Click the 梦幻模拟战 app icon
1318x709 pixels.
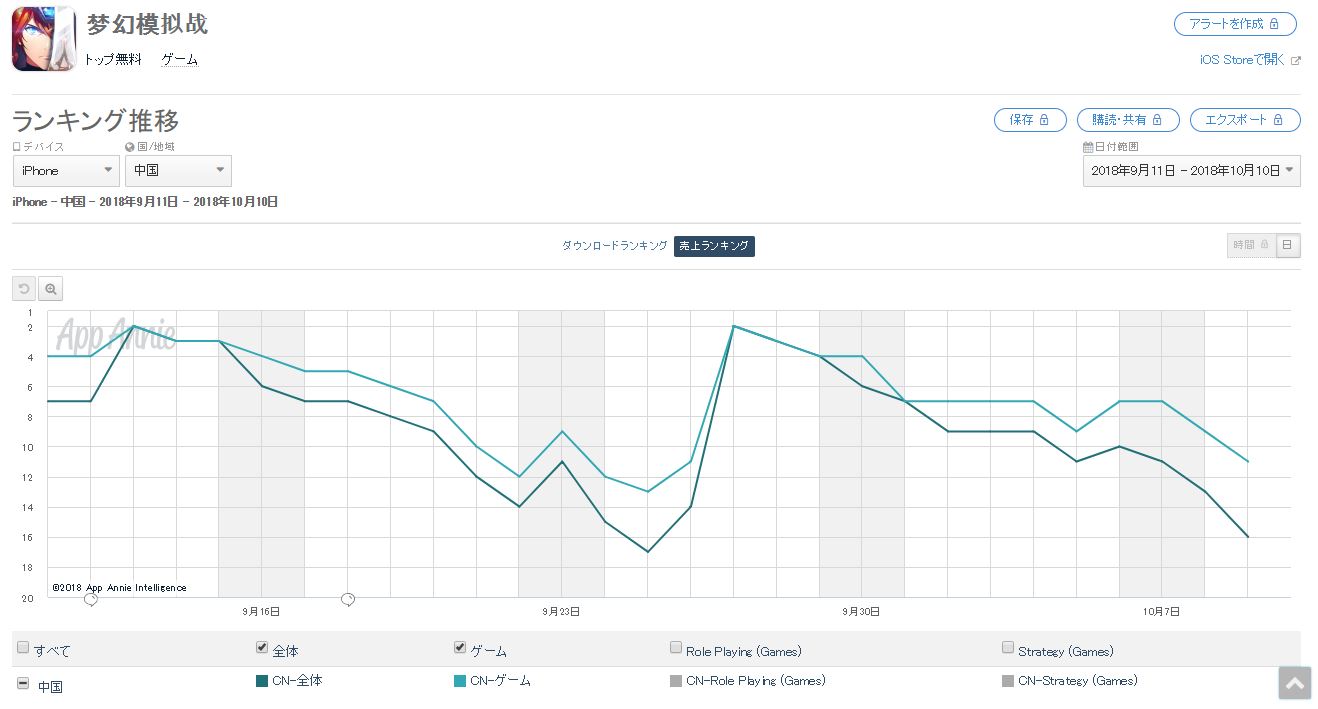click(x=44, y=39)
